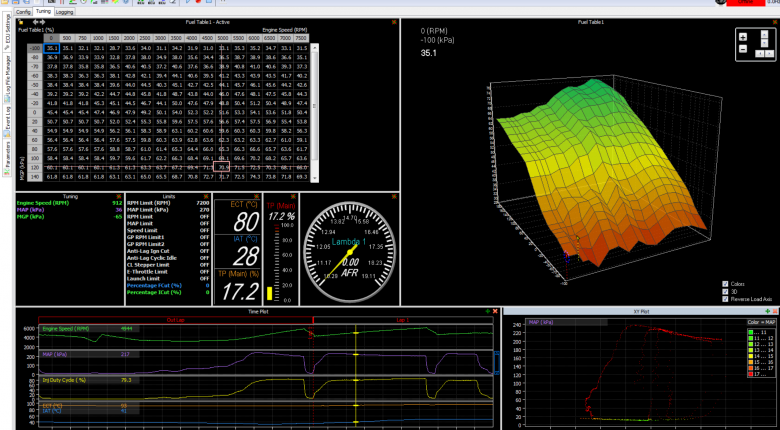
Task: Click the MAP (kPa) axis label in XY Plot
Action: click(541, 322)
